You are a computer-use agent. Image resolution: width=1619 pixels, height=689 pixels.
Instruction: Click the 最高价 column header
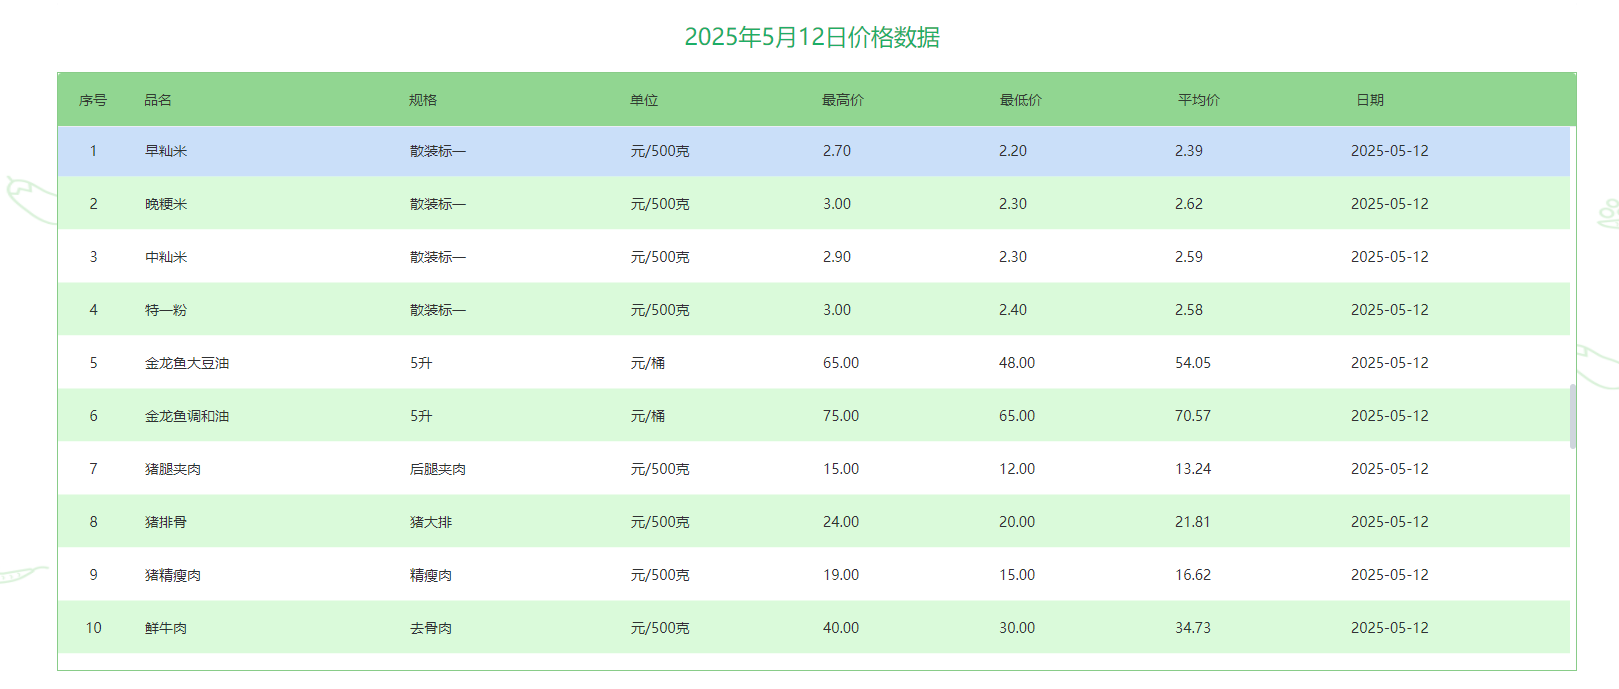pos(843,100)
